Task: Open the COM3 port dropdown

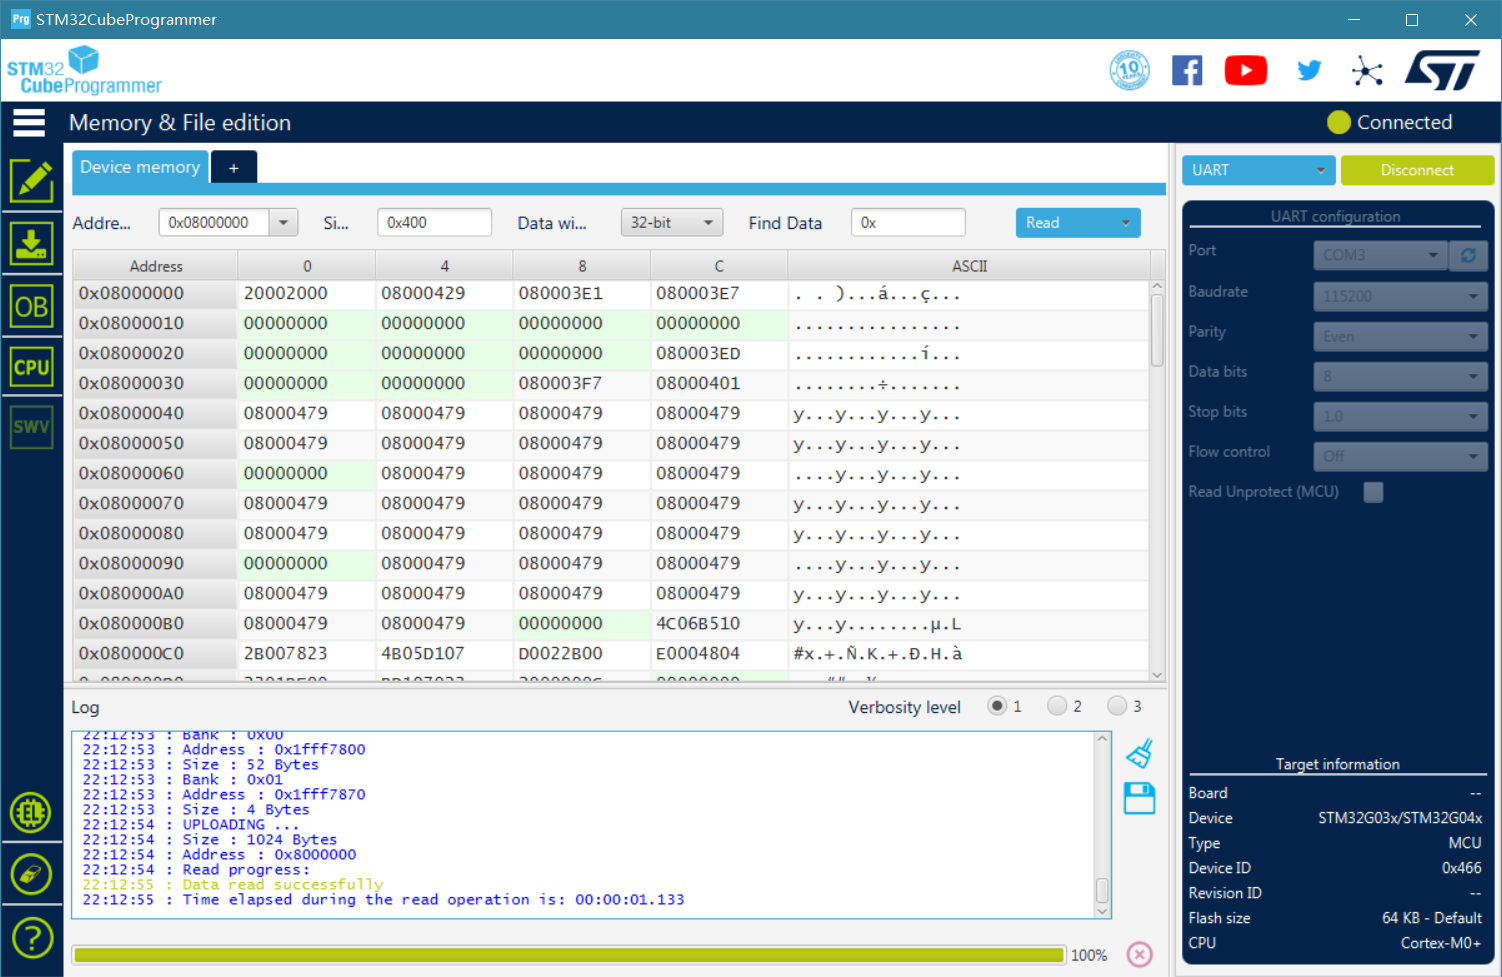Action: pyautogui.click(x=1380, y=255)
